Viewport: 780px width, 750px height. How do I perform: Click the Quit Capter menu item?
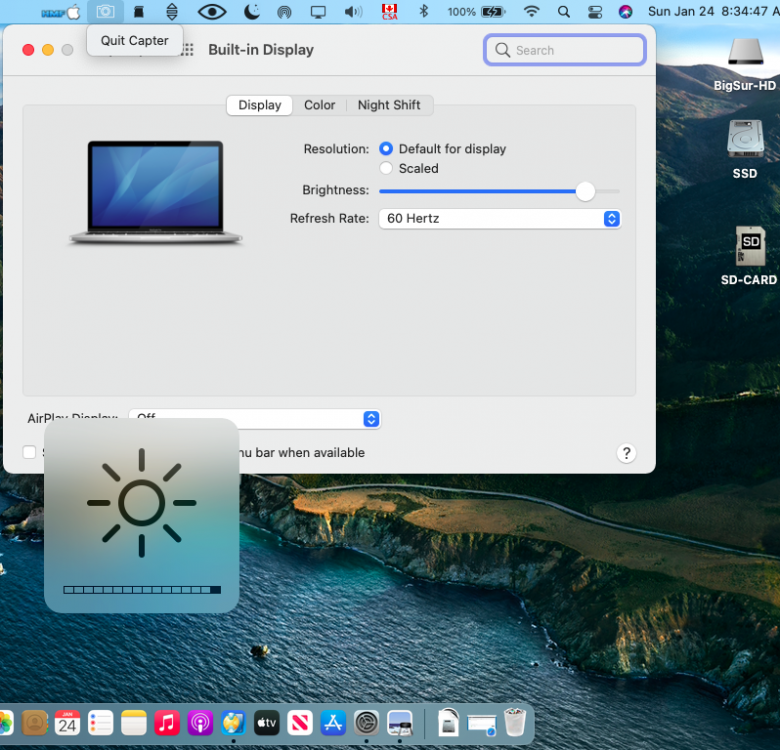[x=134, y=40]
